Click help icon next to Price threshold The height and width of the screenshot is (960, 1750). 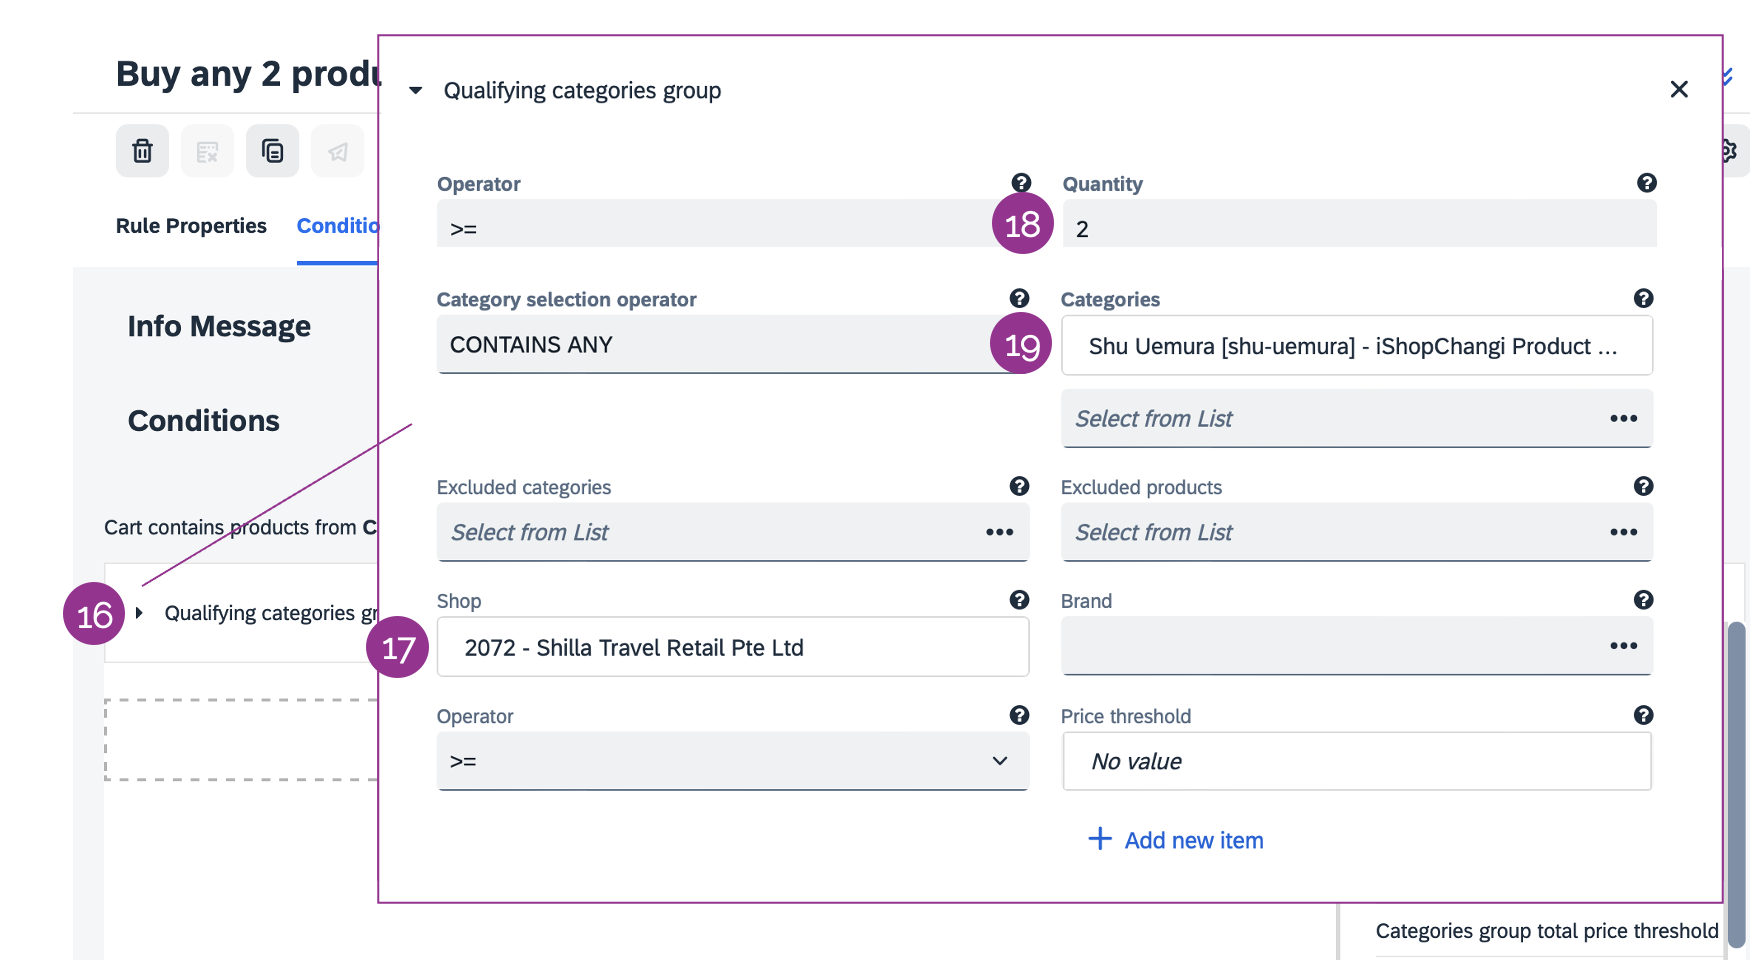(1643, 715)
